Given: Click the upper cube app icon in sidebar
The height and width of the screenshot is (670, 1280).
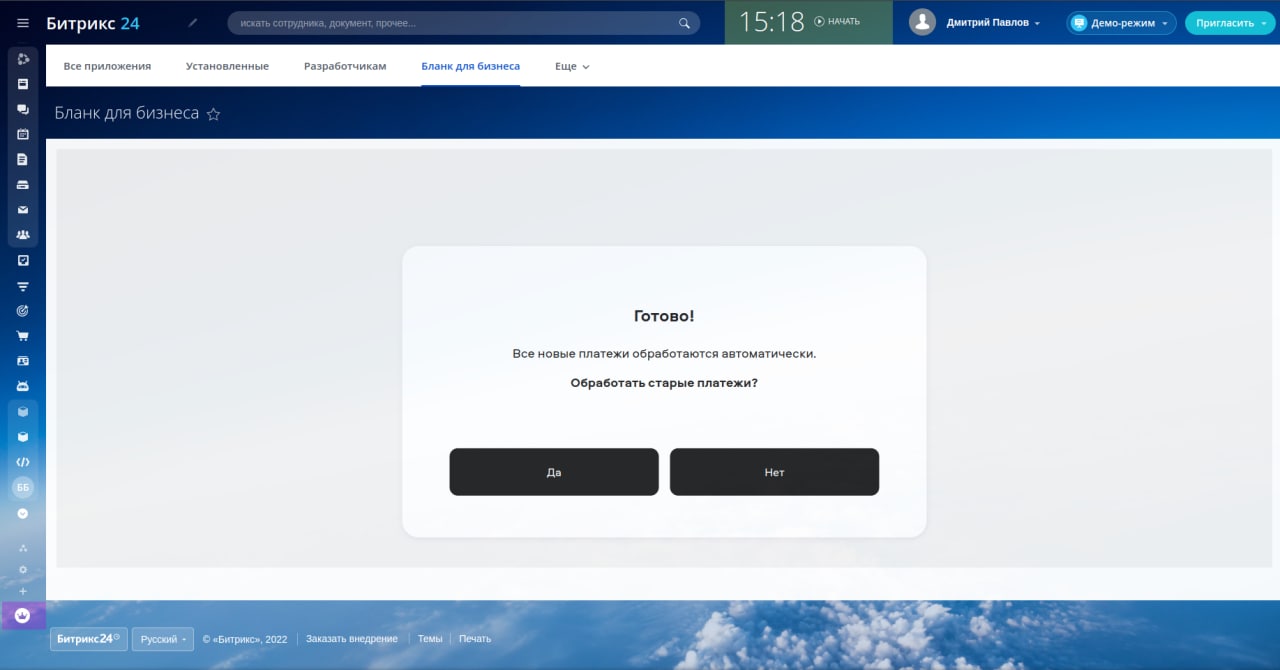Looking at the screenshot, I should point(23,412).
